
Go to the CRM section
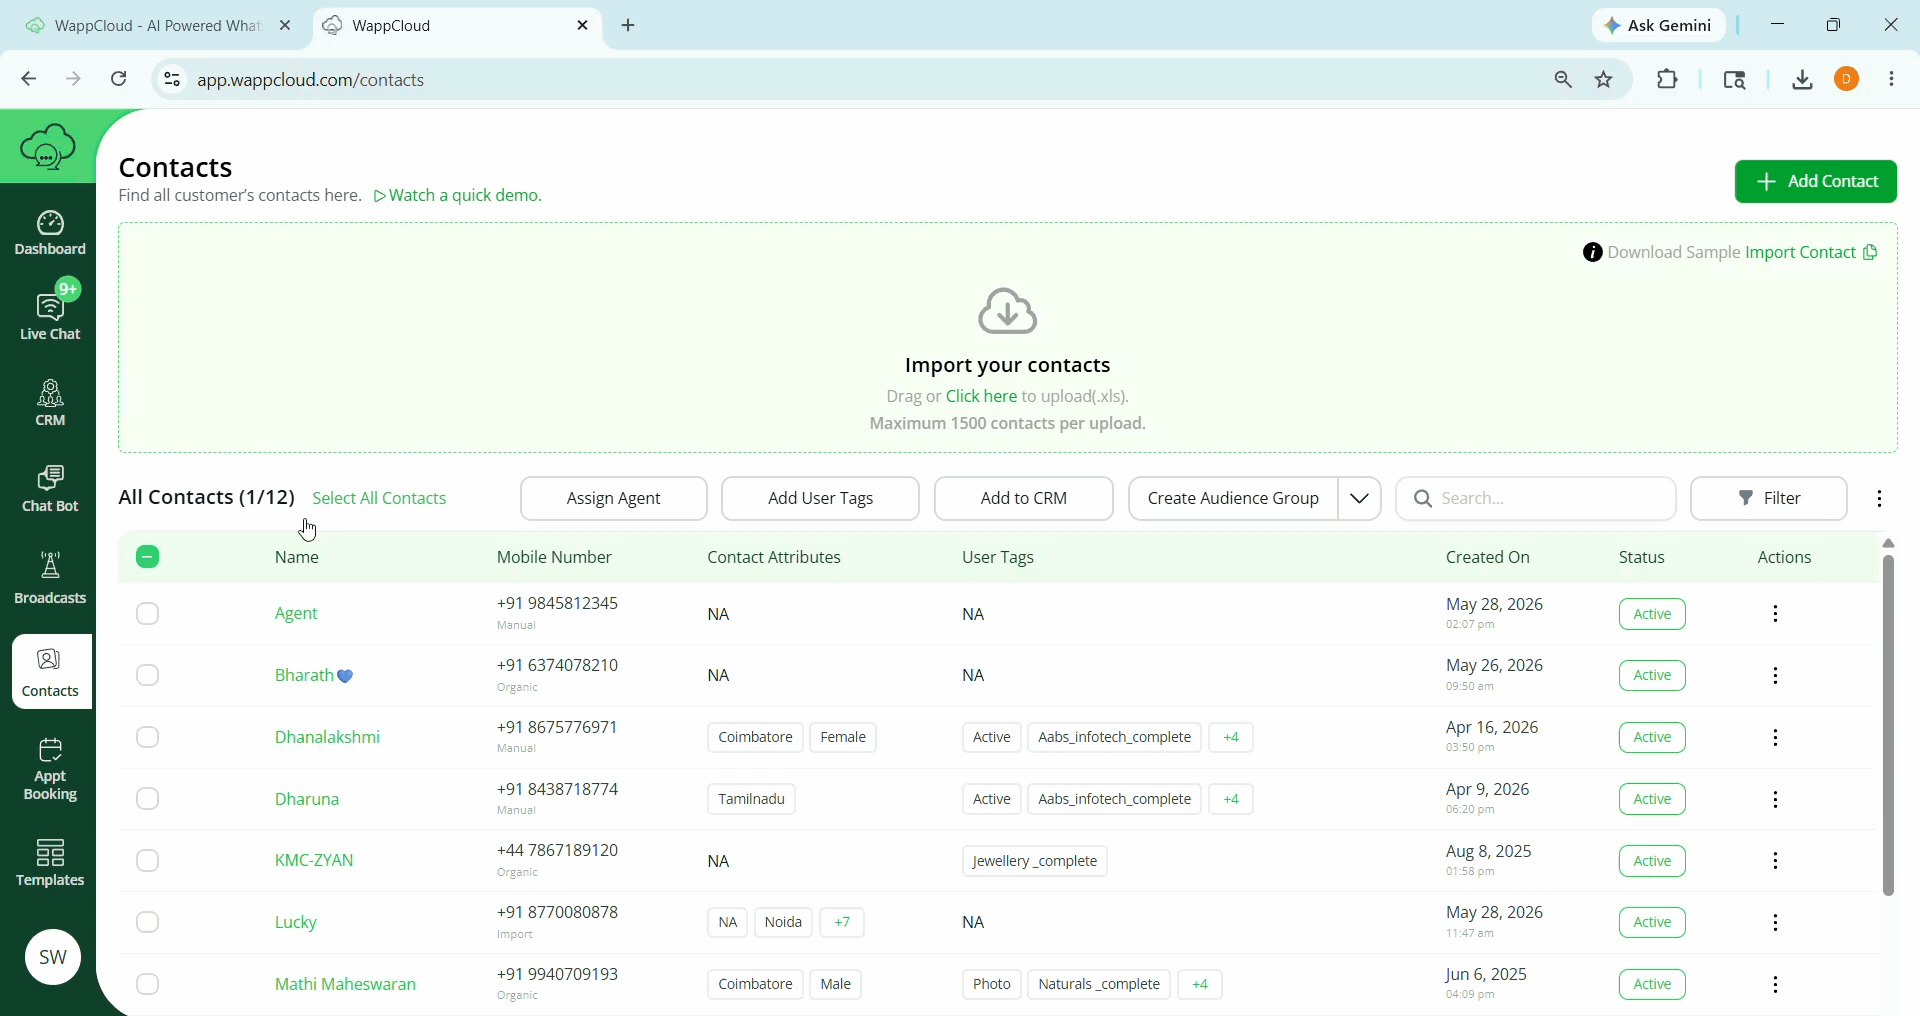click(50, 403)
